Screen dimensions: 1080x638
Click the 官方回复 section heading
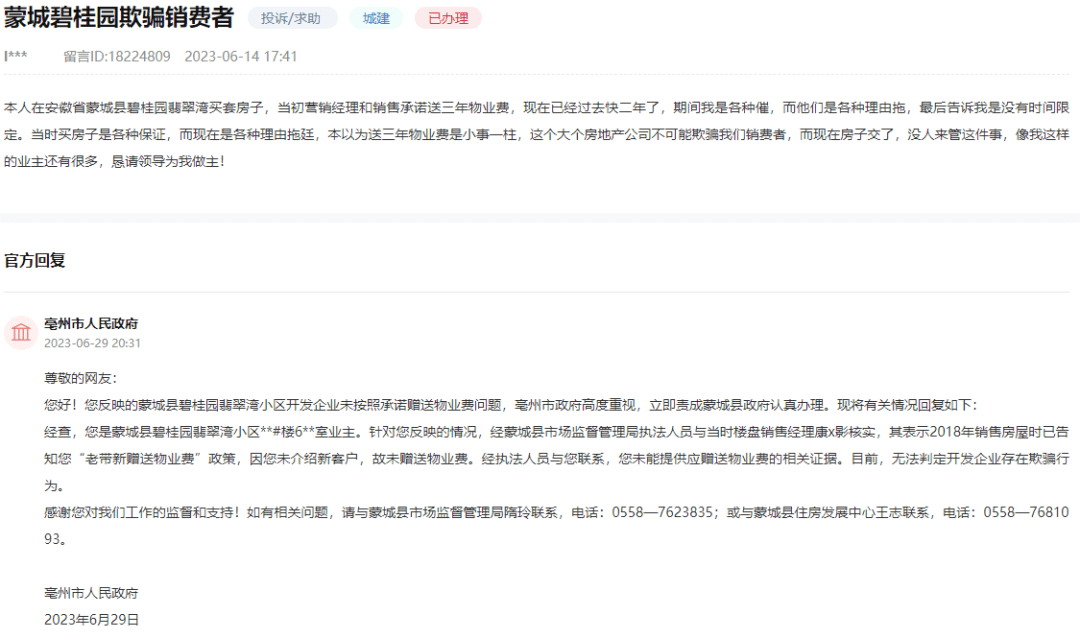pos(35,260)
